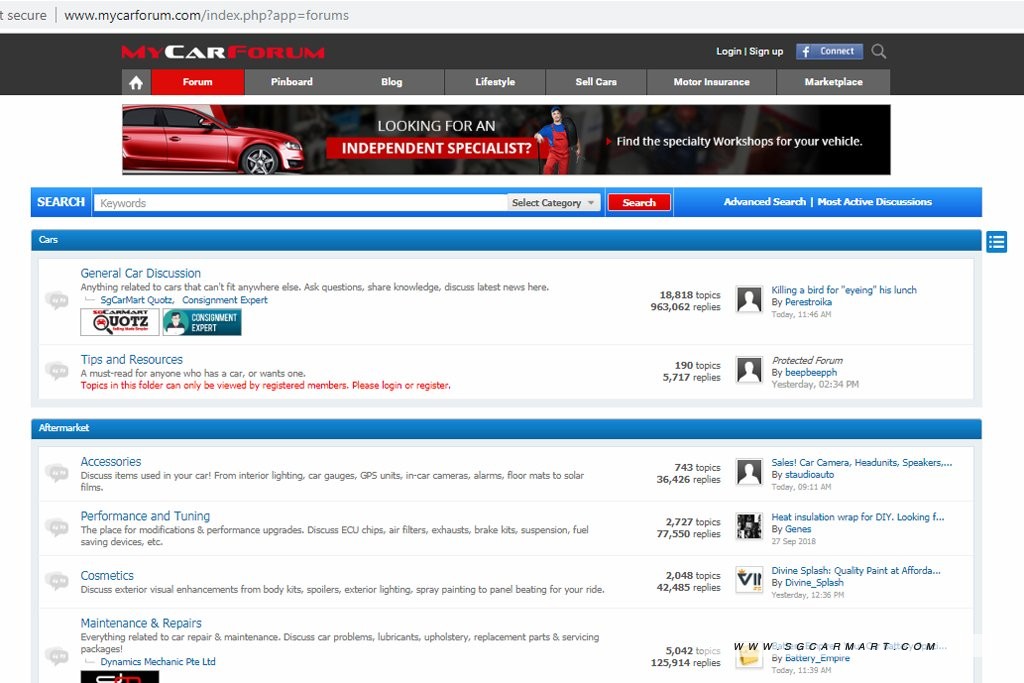Click Performance and Tuning forum status icon
The width and height of the screenshot is (1024, 683).
57,526
